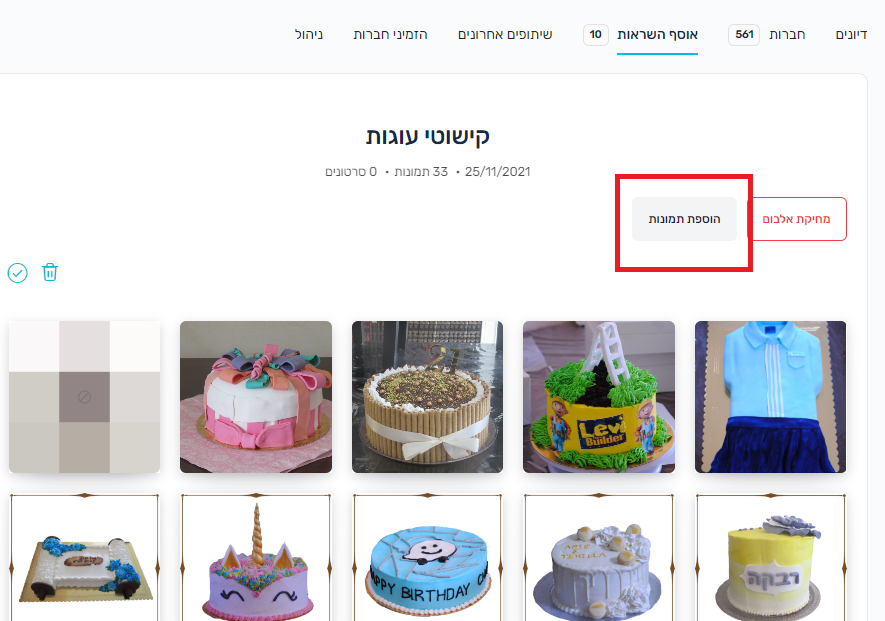Open the Levi Builder cake photo
The height and width of the screenshot is (621, 885).
[x=599, y=397]
